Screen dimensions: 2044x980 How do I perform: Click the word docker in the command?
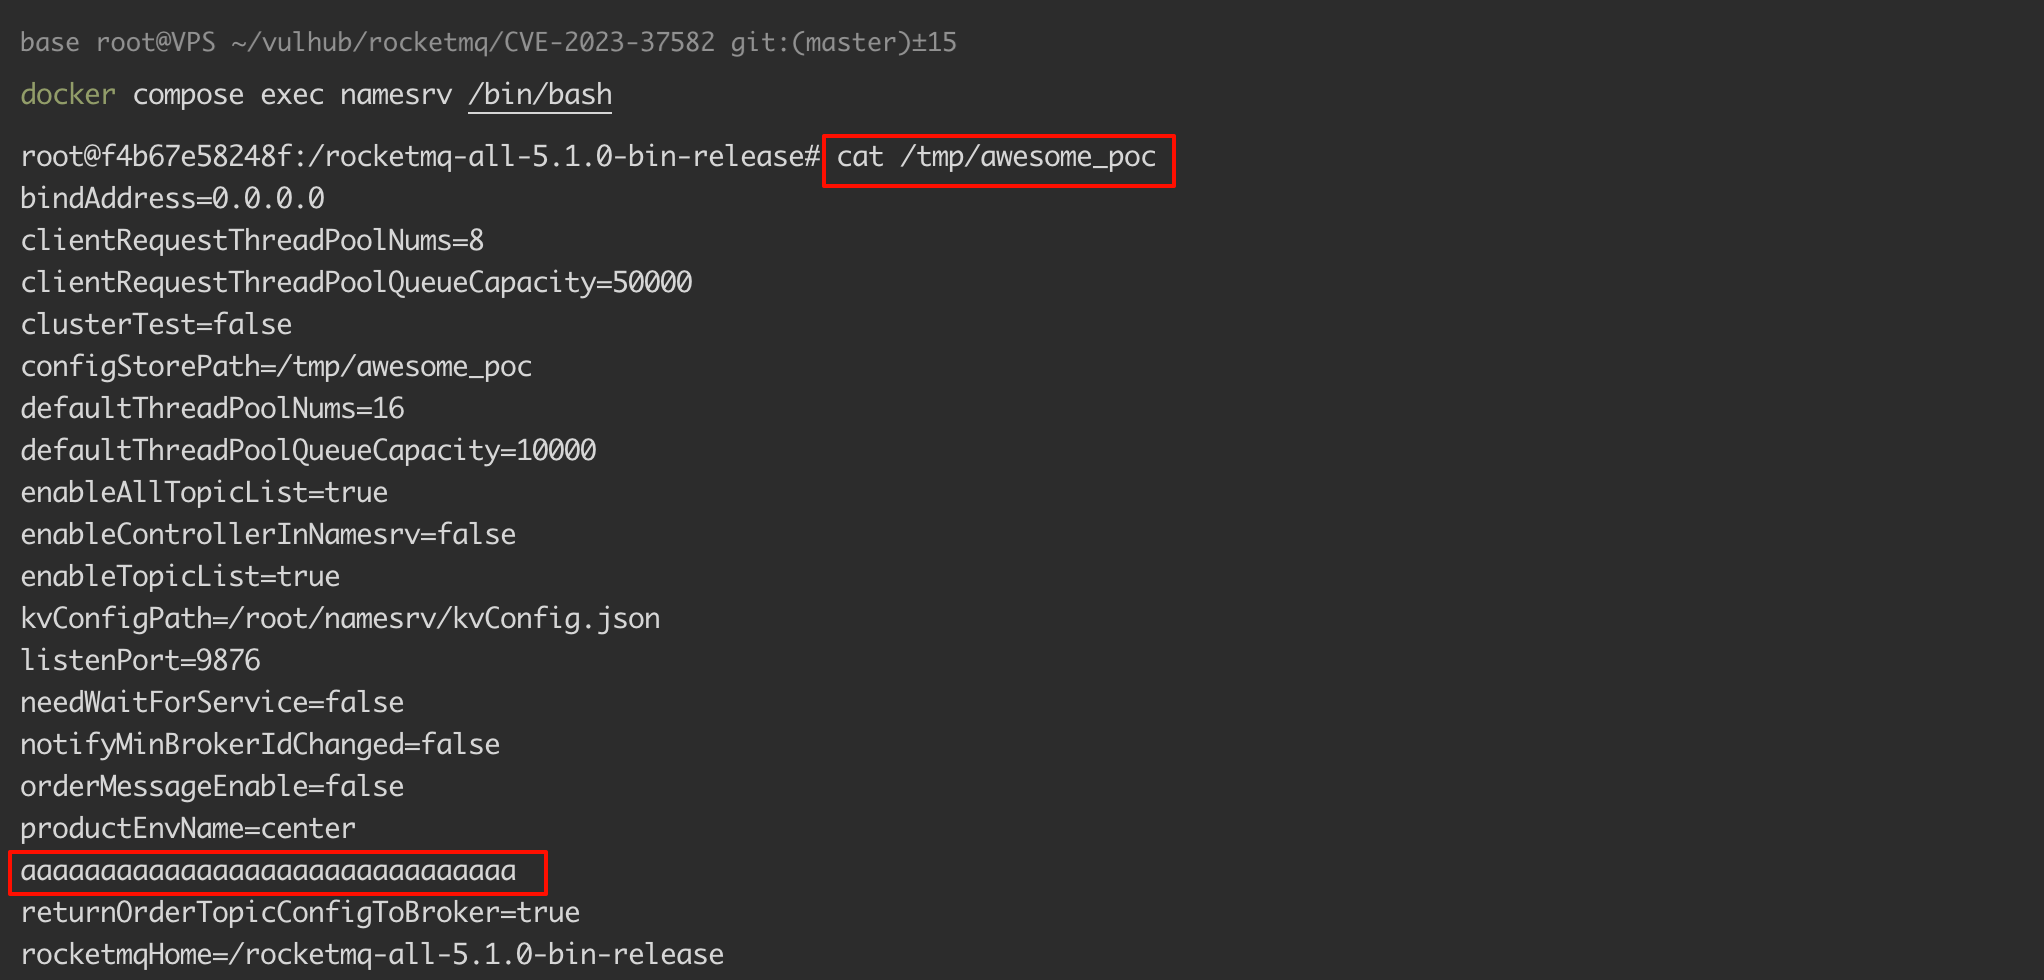68,95
